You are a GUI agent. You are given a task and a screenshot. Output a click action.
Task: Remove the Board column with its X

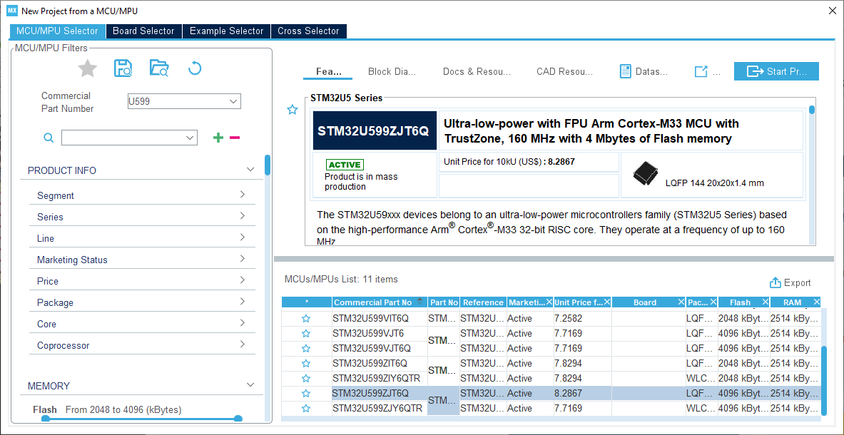[681, 302]
